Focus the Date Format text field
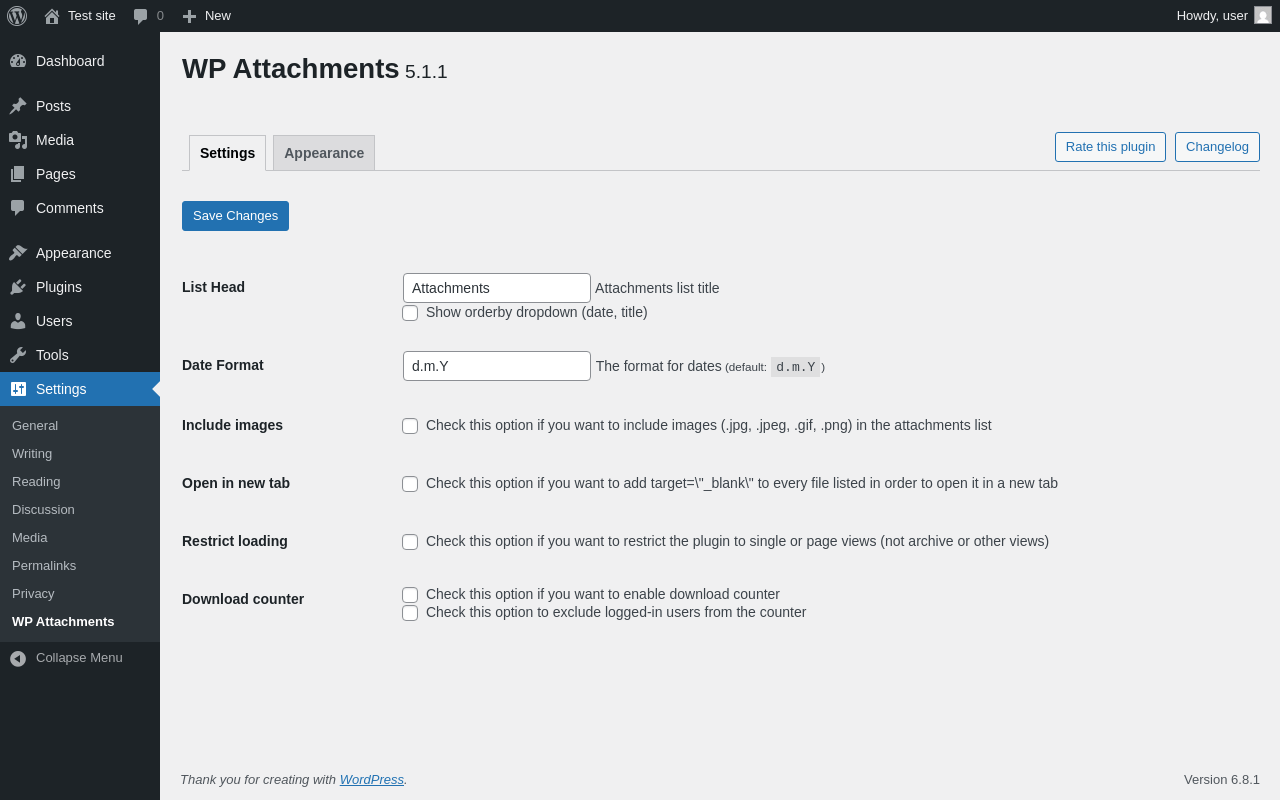 [497, 366]
